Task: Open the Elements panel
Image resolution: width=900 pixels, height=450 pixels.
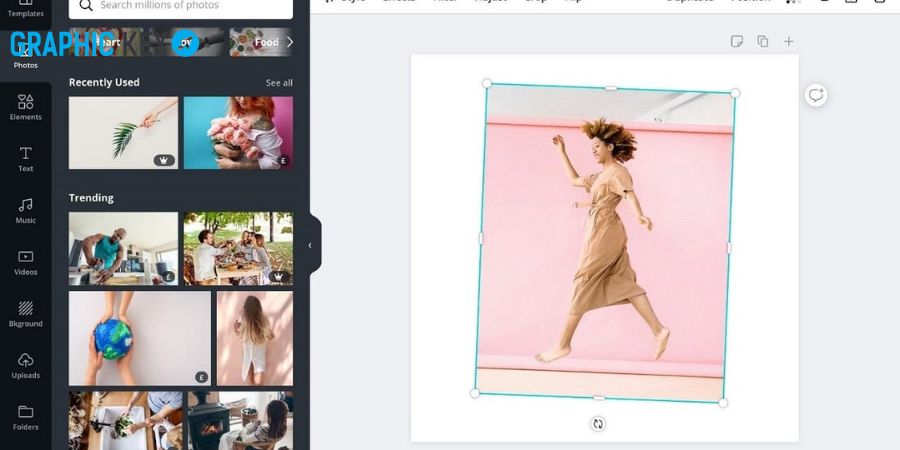Action: (26, 107)
